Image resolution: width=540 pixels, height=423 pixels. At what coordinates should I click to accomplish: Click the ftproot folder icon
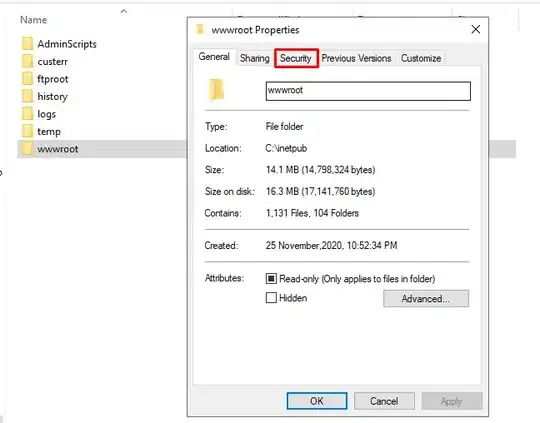[x=27, y=79]
